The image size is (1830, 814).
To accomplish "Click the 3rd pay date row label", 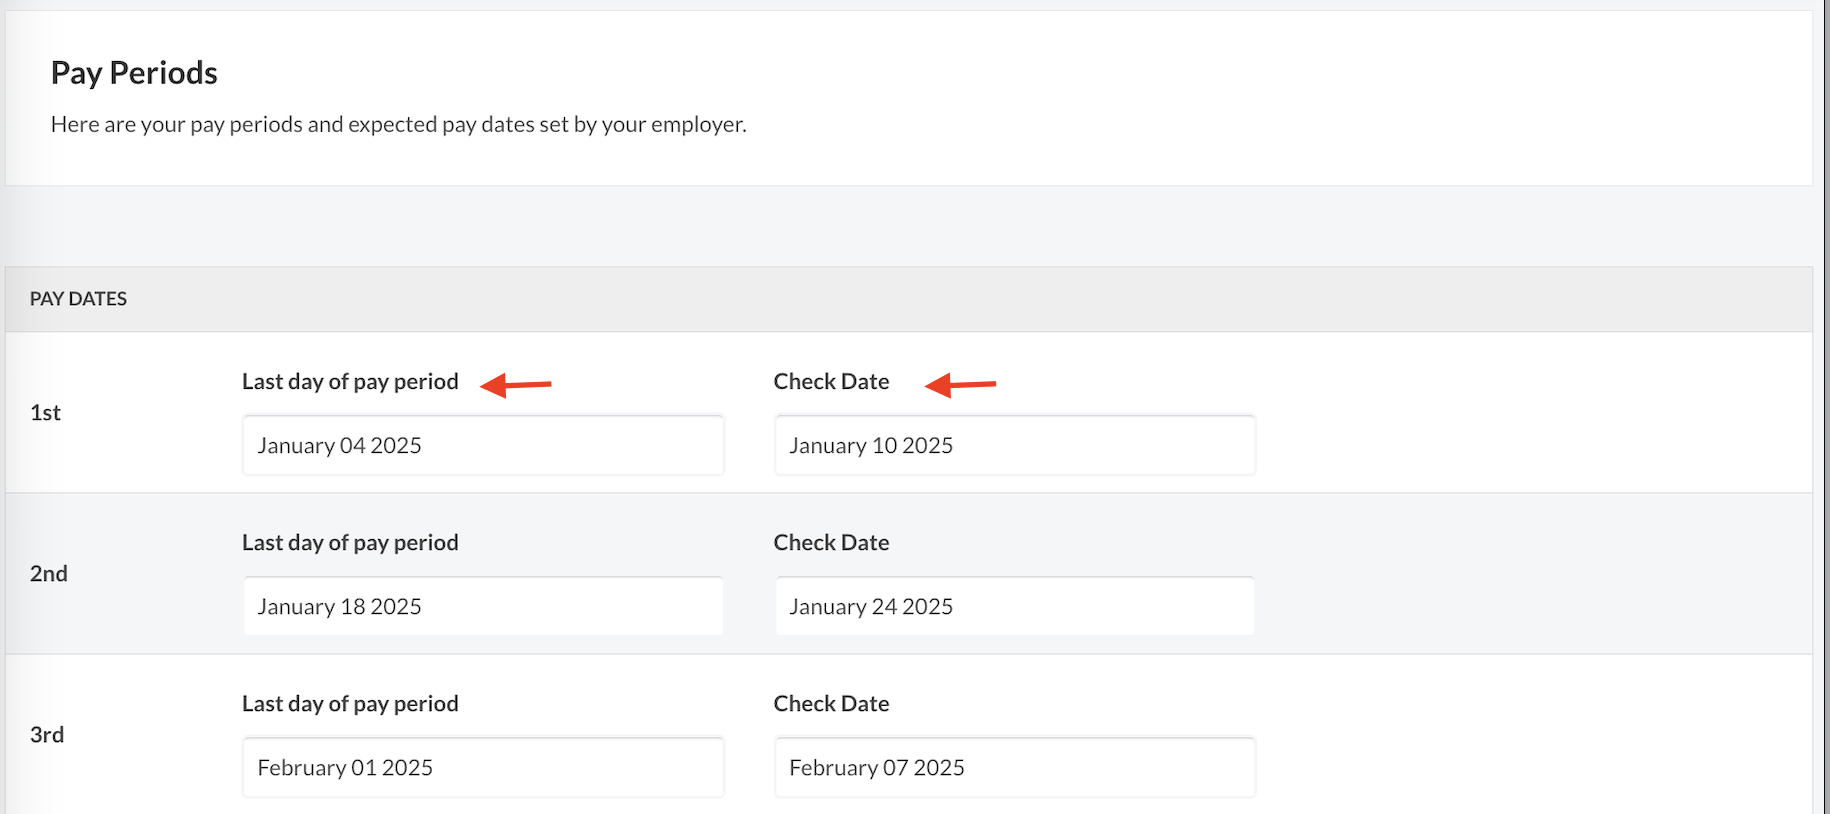I will (47, 735).
